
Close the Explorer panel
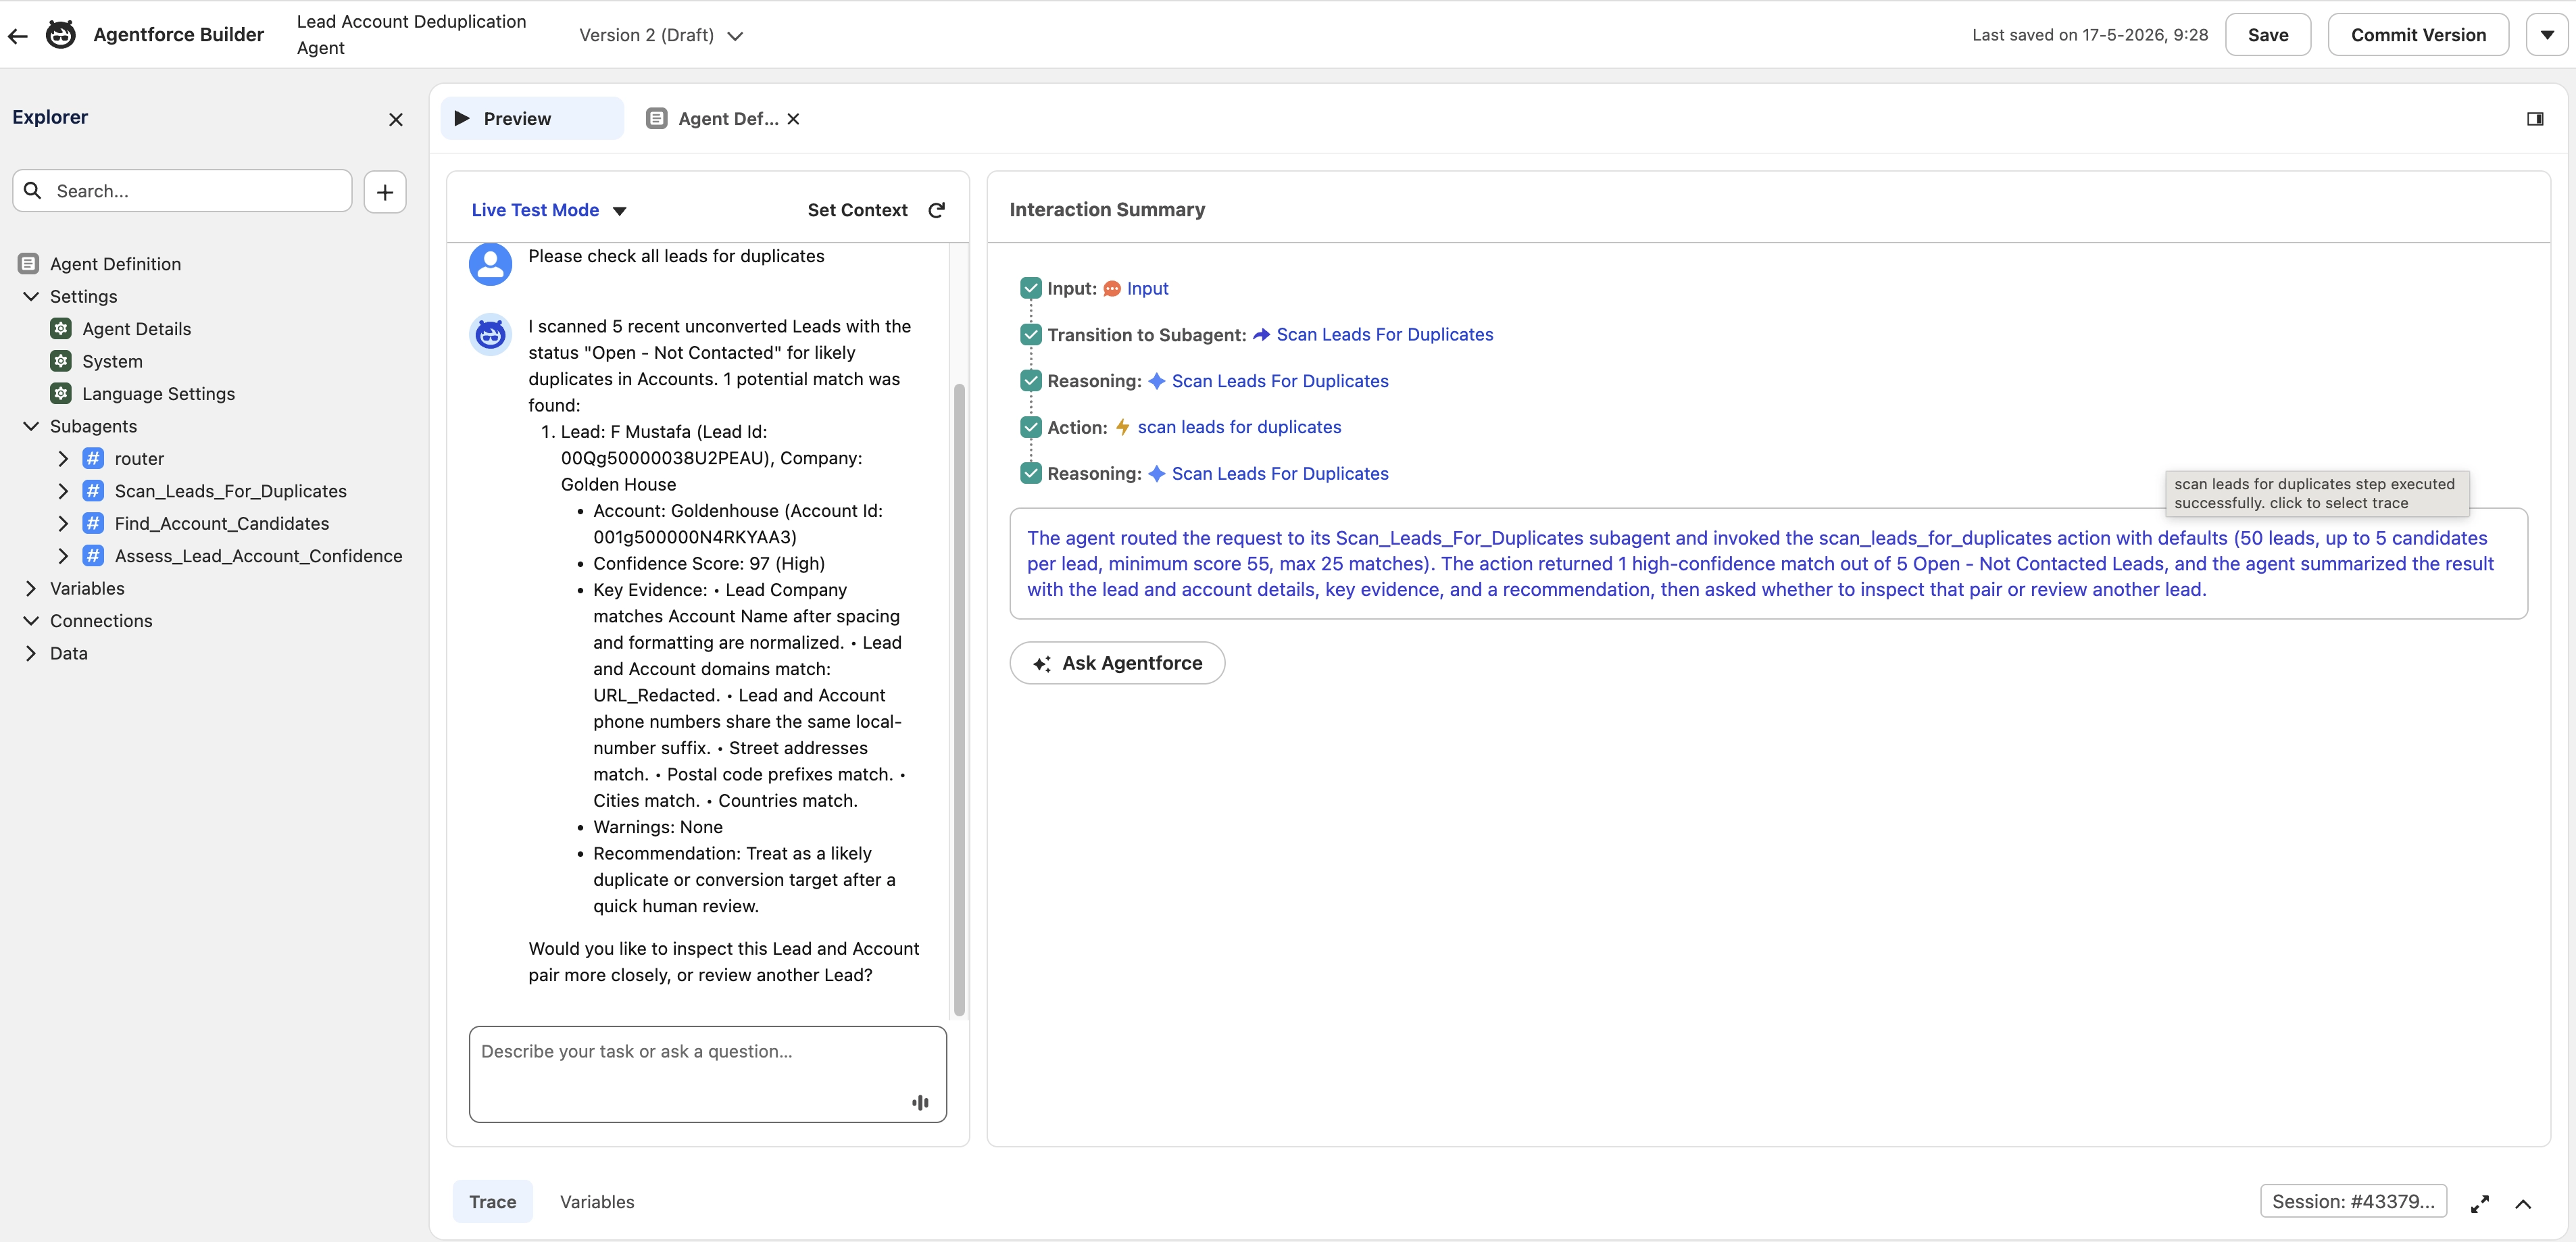[x=396, y=119]
